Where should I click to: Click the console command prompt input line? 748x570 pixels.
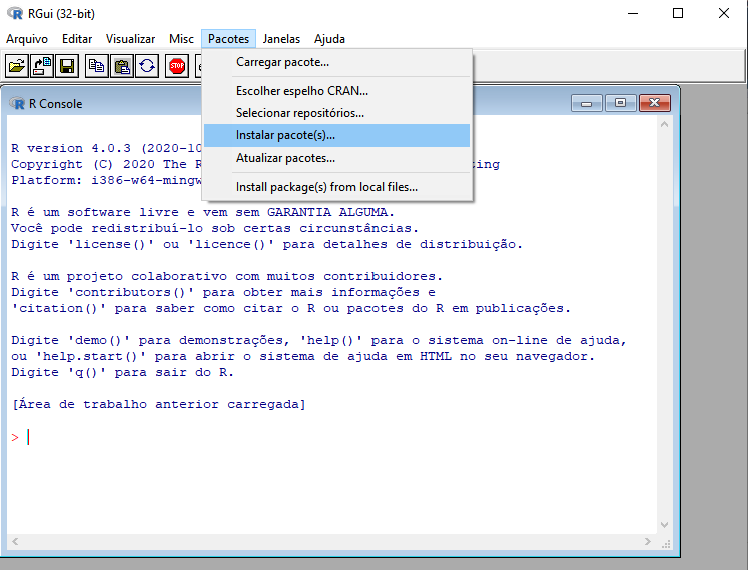click(332, 437)
